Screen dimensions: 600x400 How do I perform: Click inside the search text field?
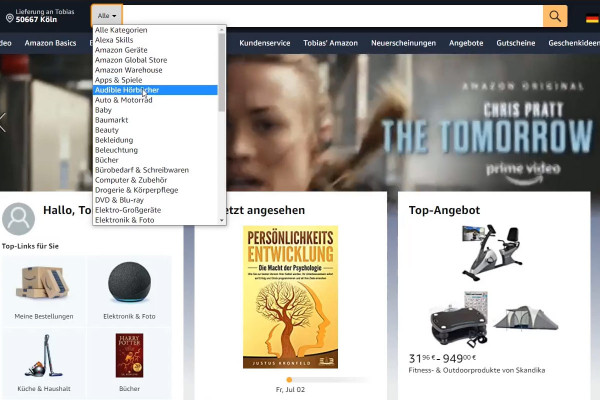point(333,16)
